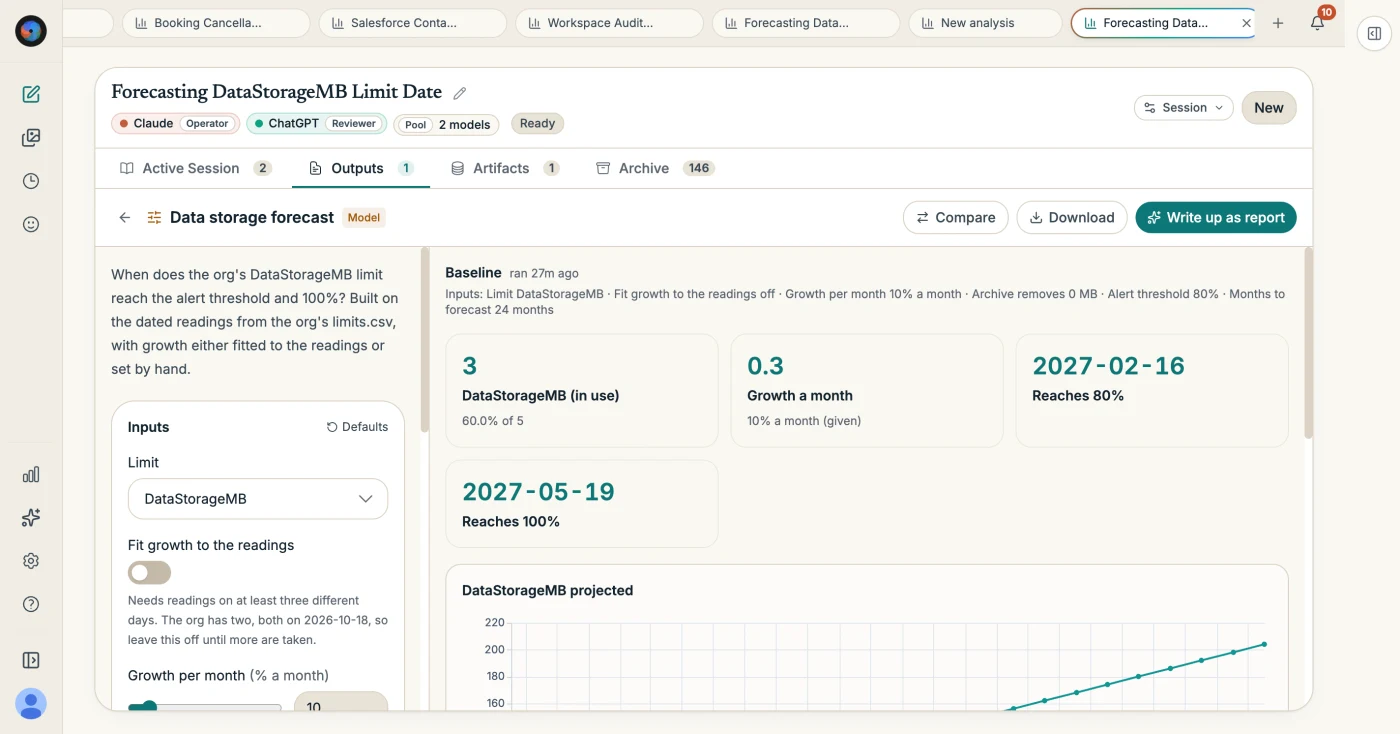Click the Compare button
The width and height of the screenshot is (1400, 734).
[955, 217]
